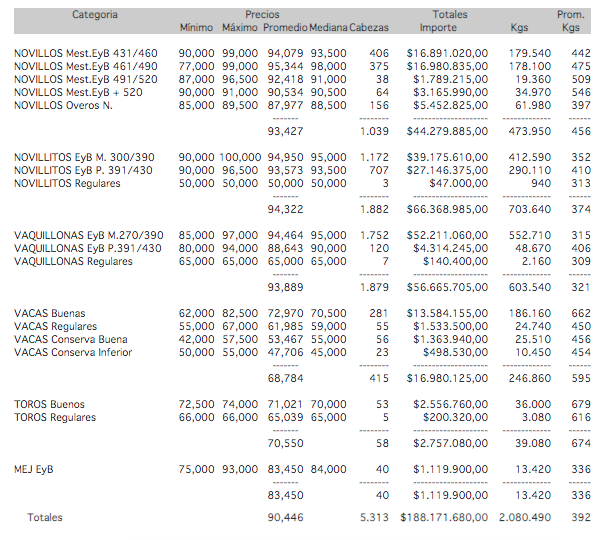This screenshot has height=540, width=605.
Task: Select the Cabezas column header
Action: point(371,28)
